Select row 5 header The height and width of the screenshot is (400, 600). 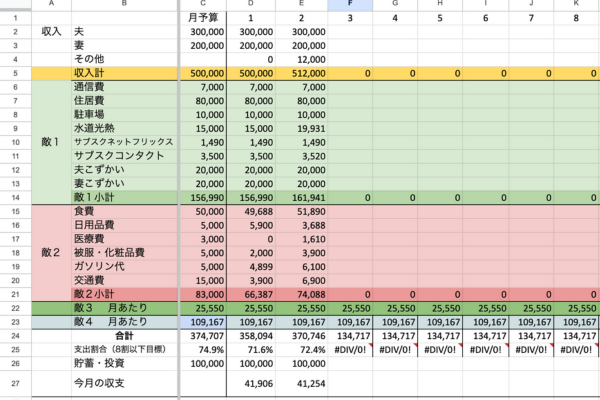15,73
